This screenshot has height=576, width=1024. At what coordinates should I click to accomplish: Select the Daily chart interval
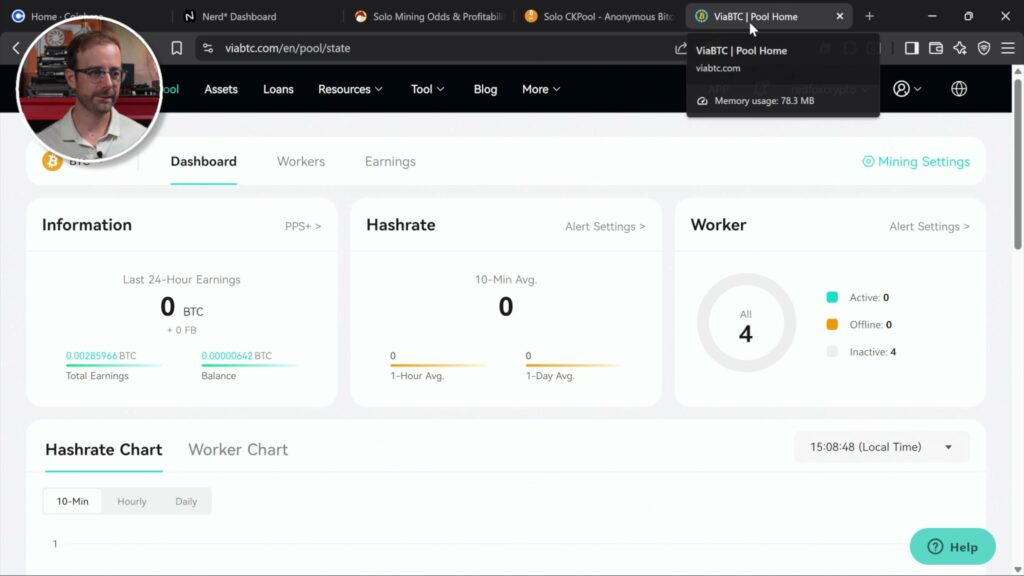[186, 502]
